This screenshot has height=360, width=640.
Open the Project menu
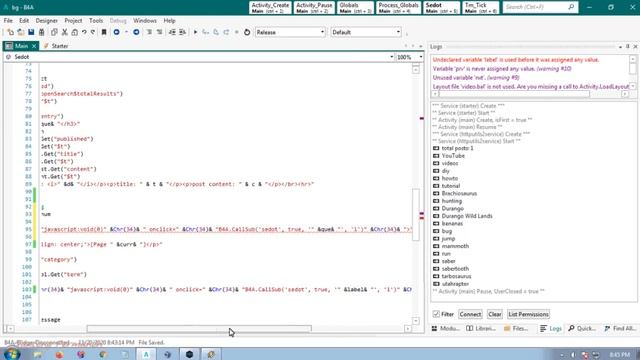tap(73, 20)
